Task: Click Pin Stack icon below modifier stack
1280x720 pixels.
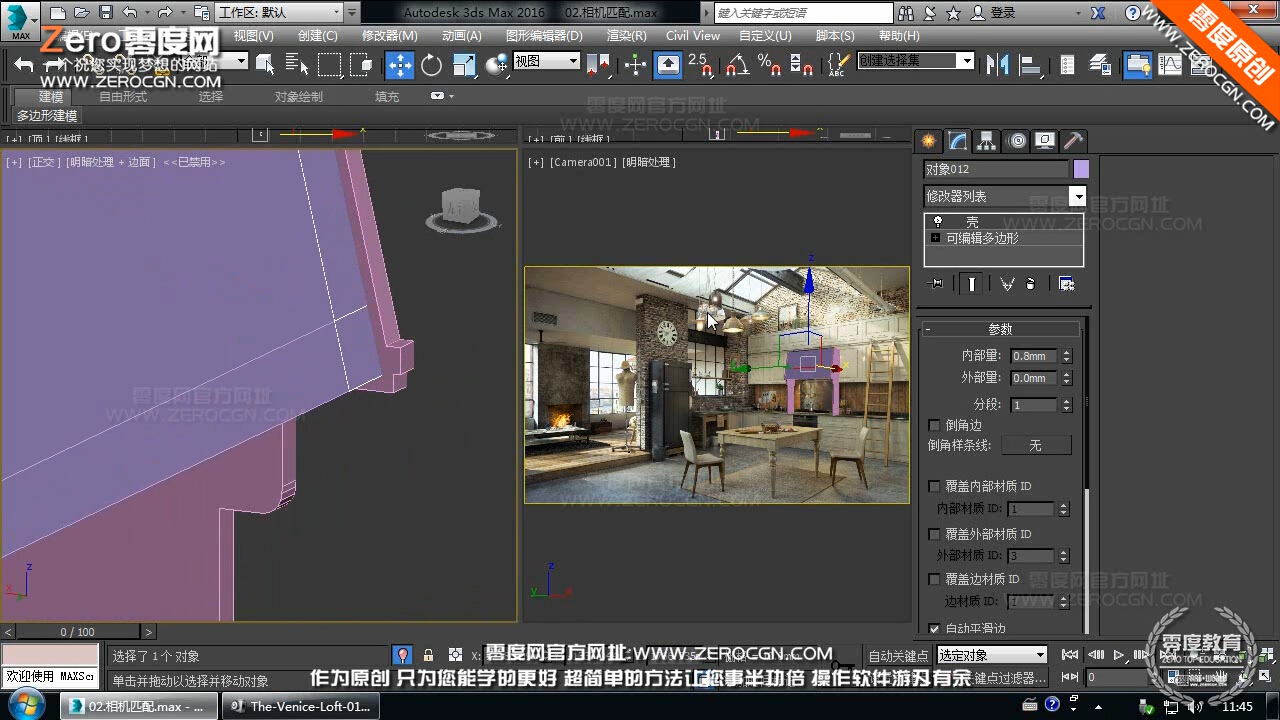Action: click(936, 284)
